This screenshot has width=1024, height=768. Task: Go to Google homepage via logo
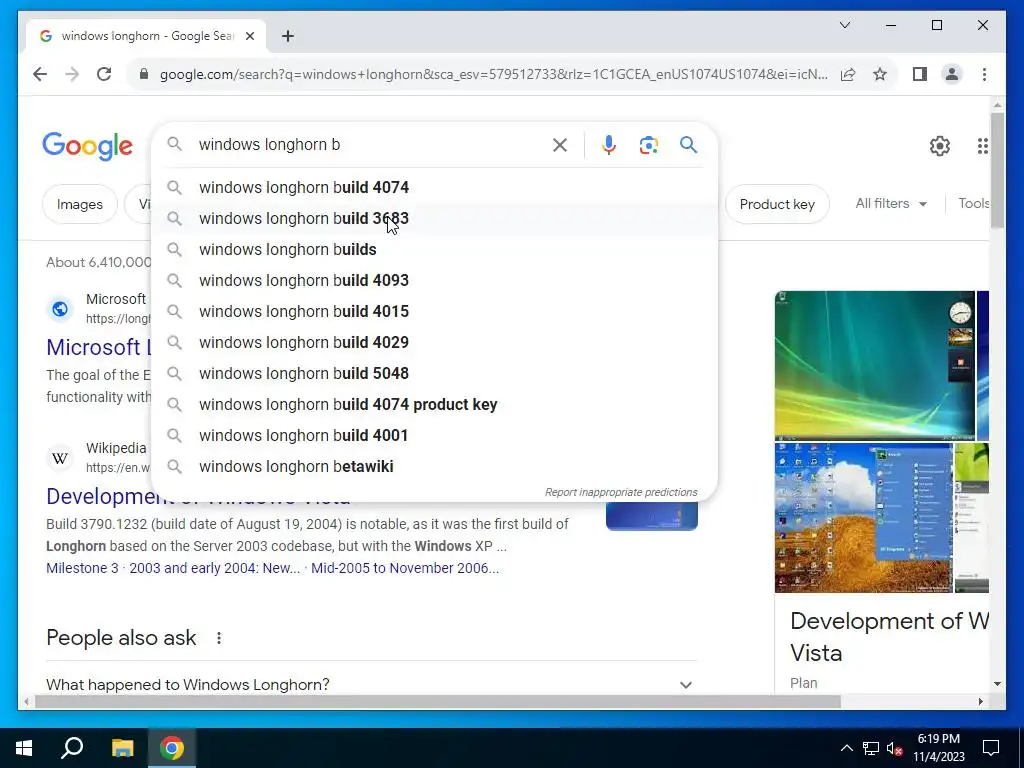[x=88, y=146]
